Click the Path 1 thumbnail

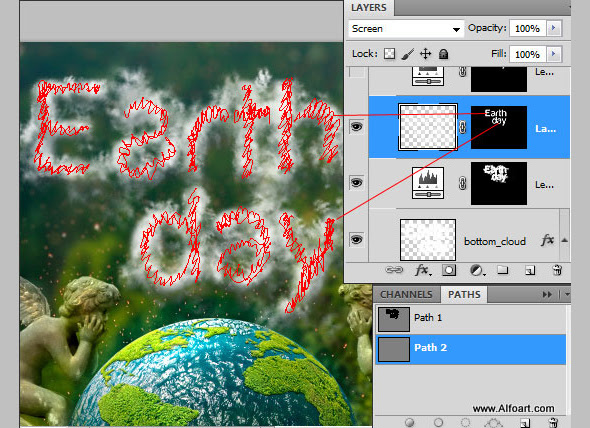pyautogui.click(x=394, y=319)
